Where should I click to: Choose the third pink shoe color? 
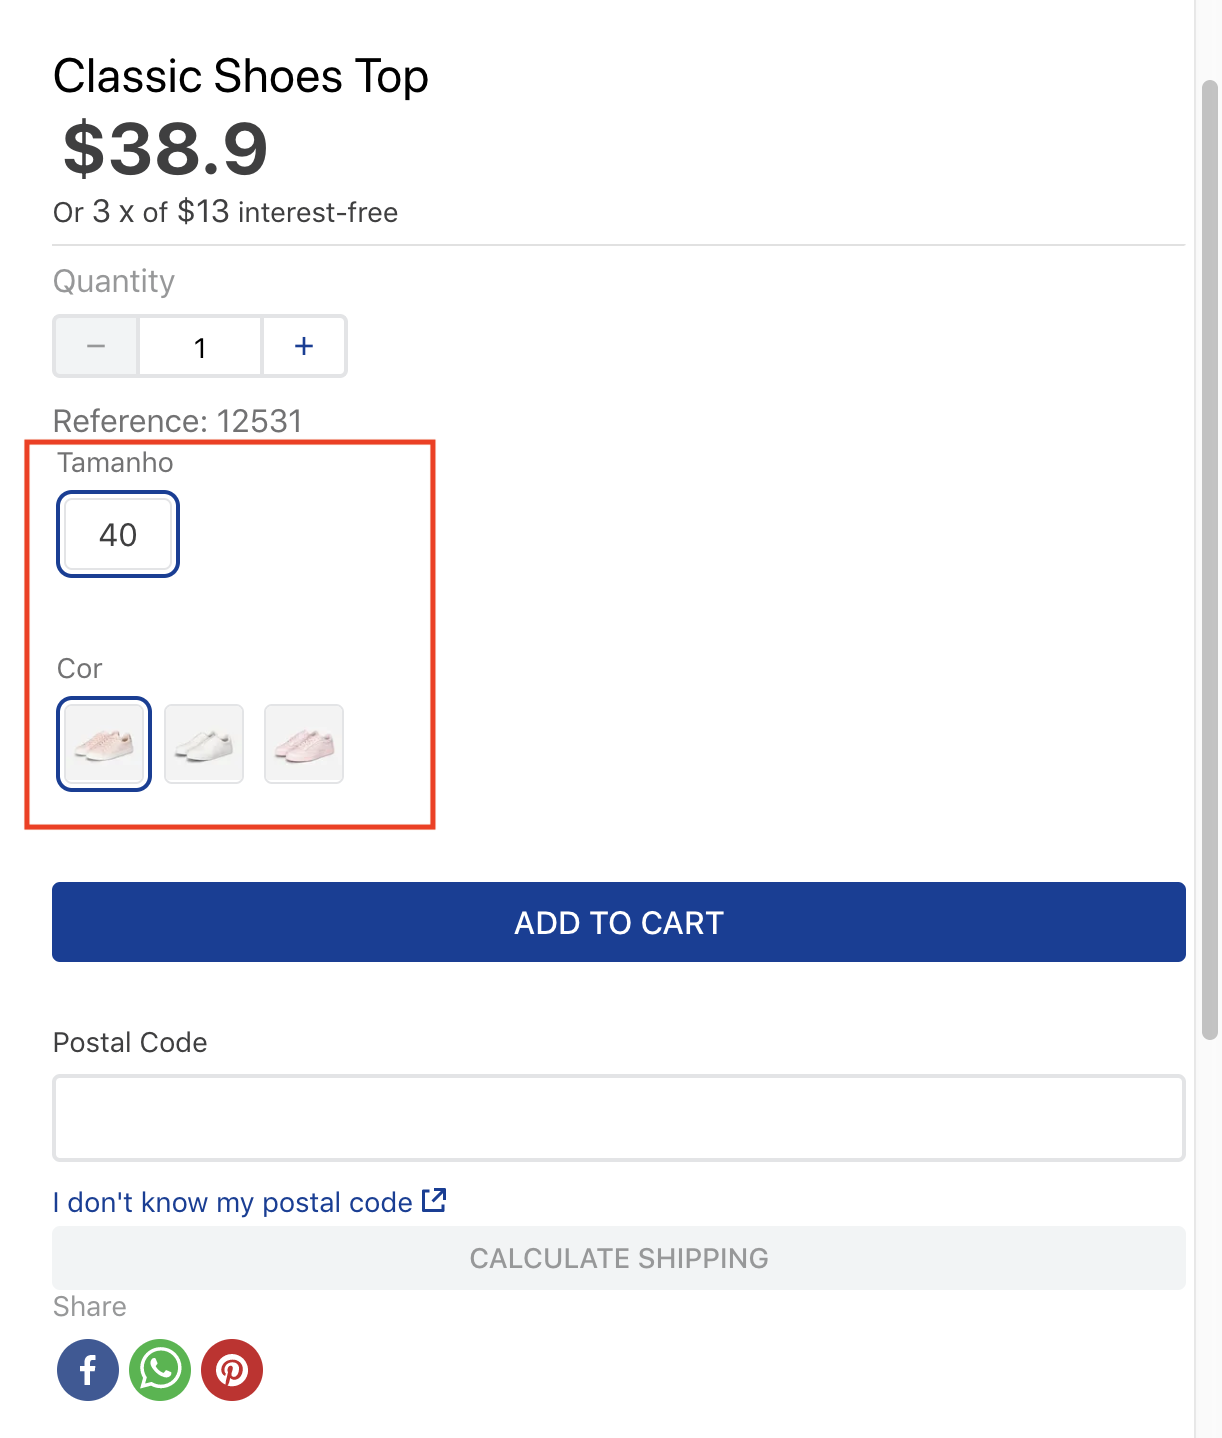(x=304, y=744)
